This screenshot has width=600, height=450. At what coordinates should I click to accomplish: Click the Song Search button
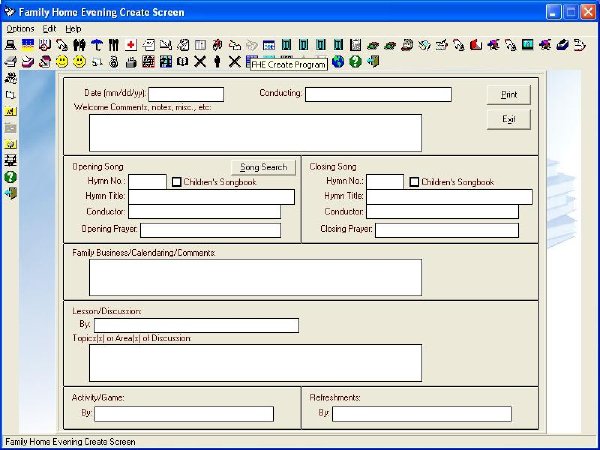click(263, 168)
